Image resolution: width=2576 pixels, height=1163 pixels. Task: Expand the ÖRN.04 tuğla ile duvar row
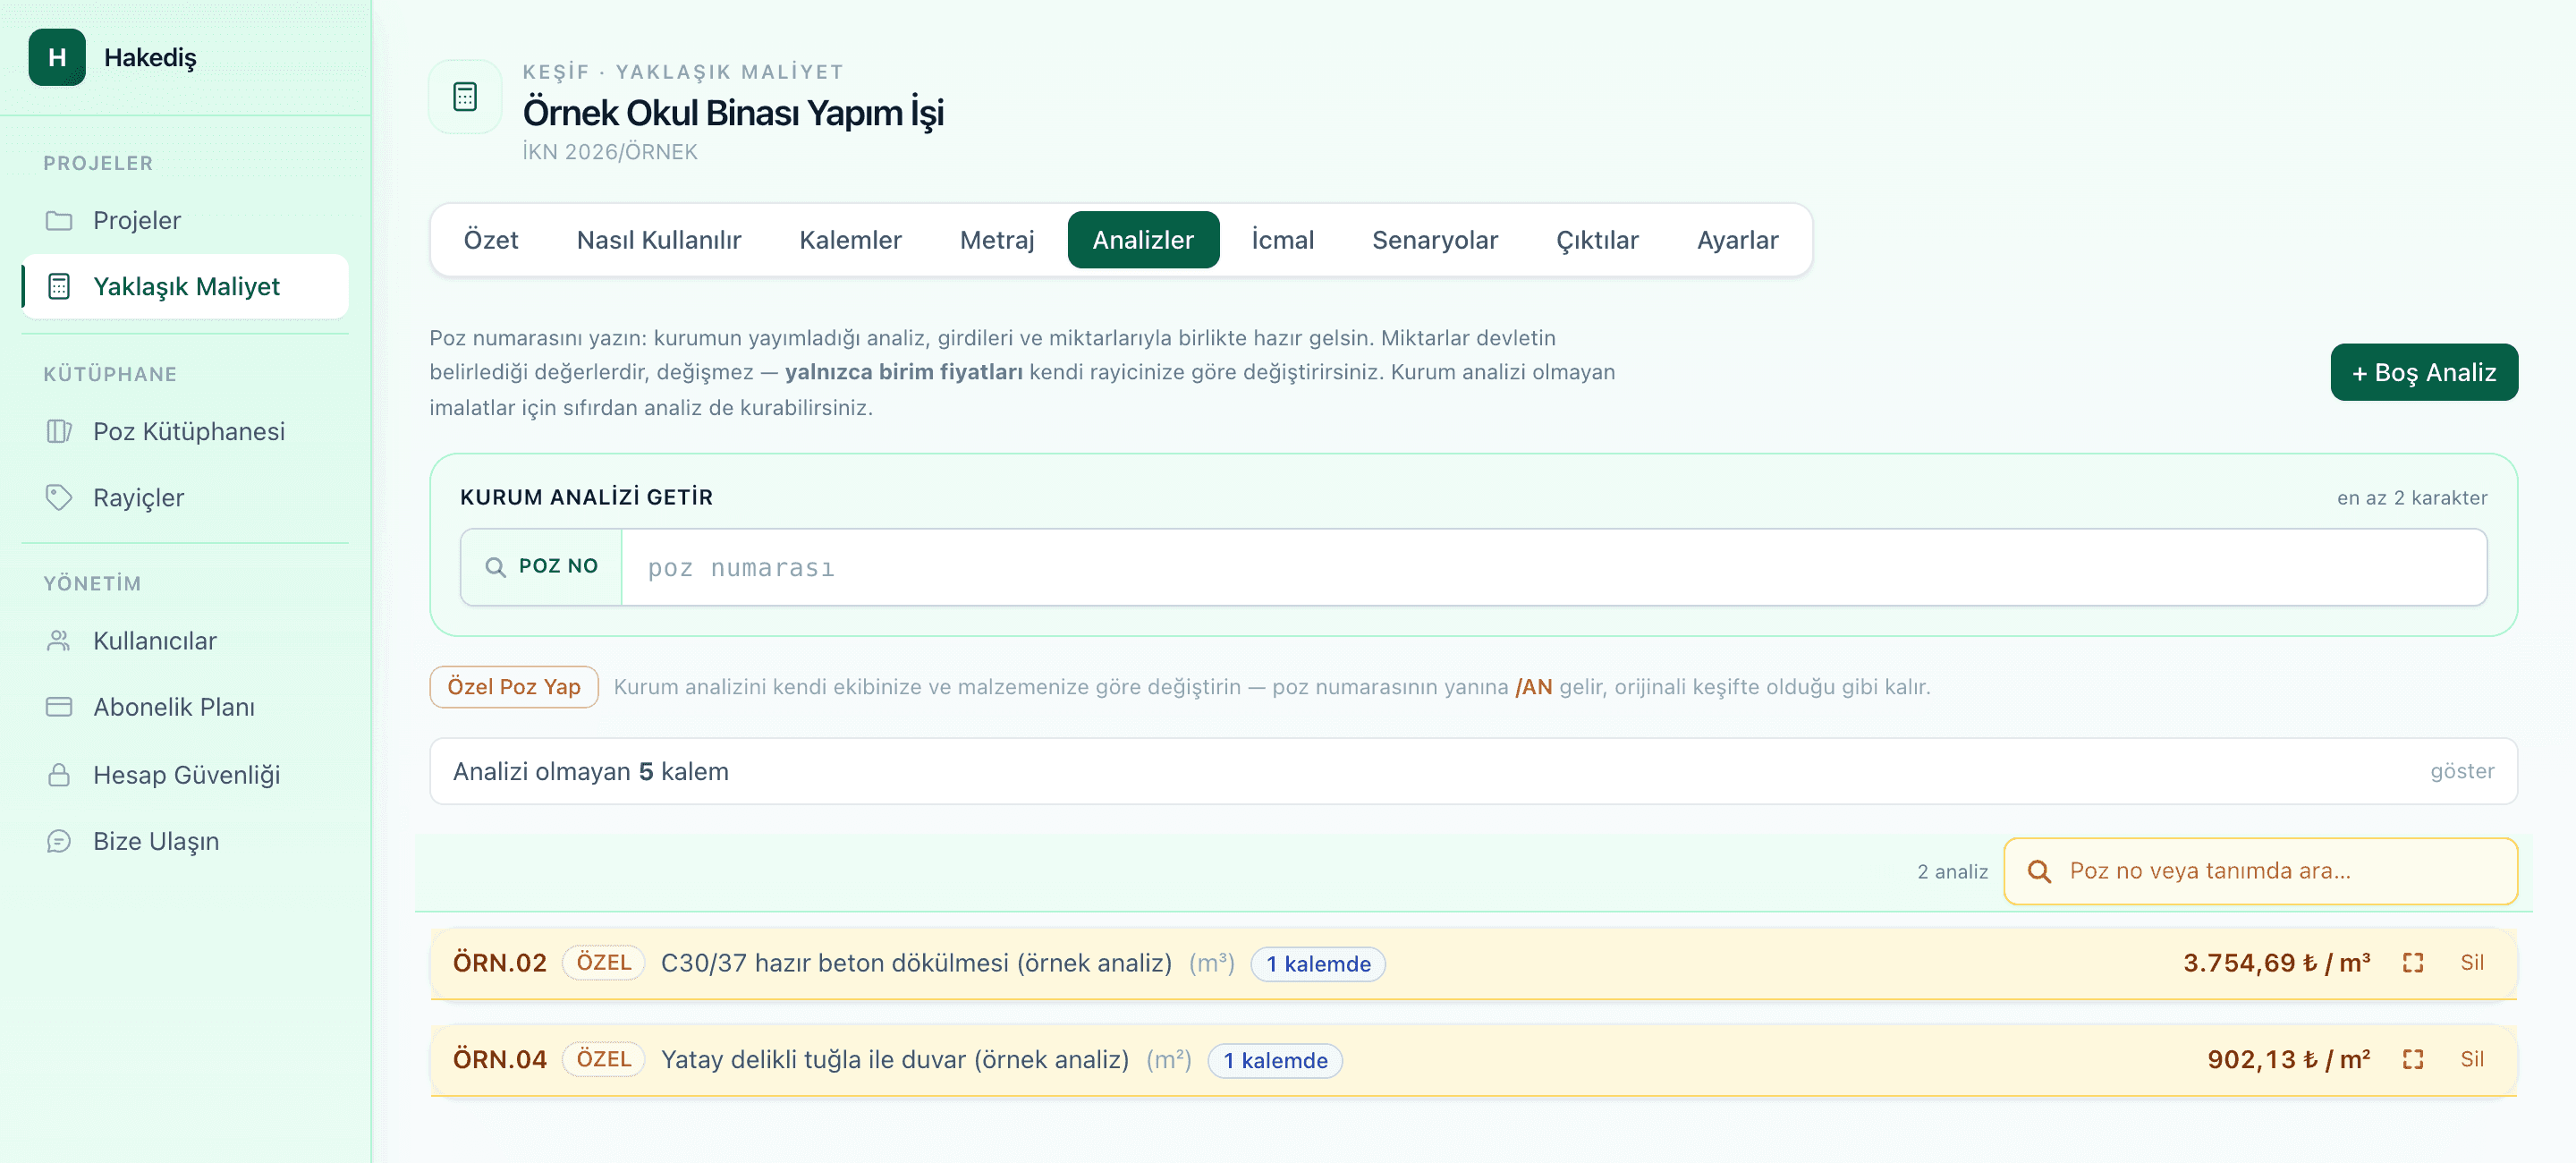(x=1473, y=1059)
